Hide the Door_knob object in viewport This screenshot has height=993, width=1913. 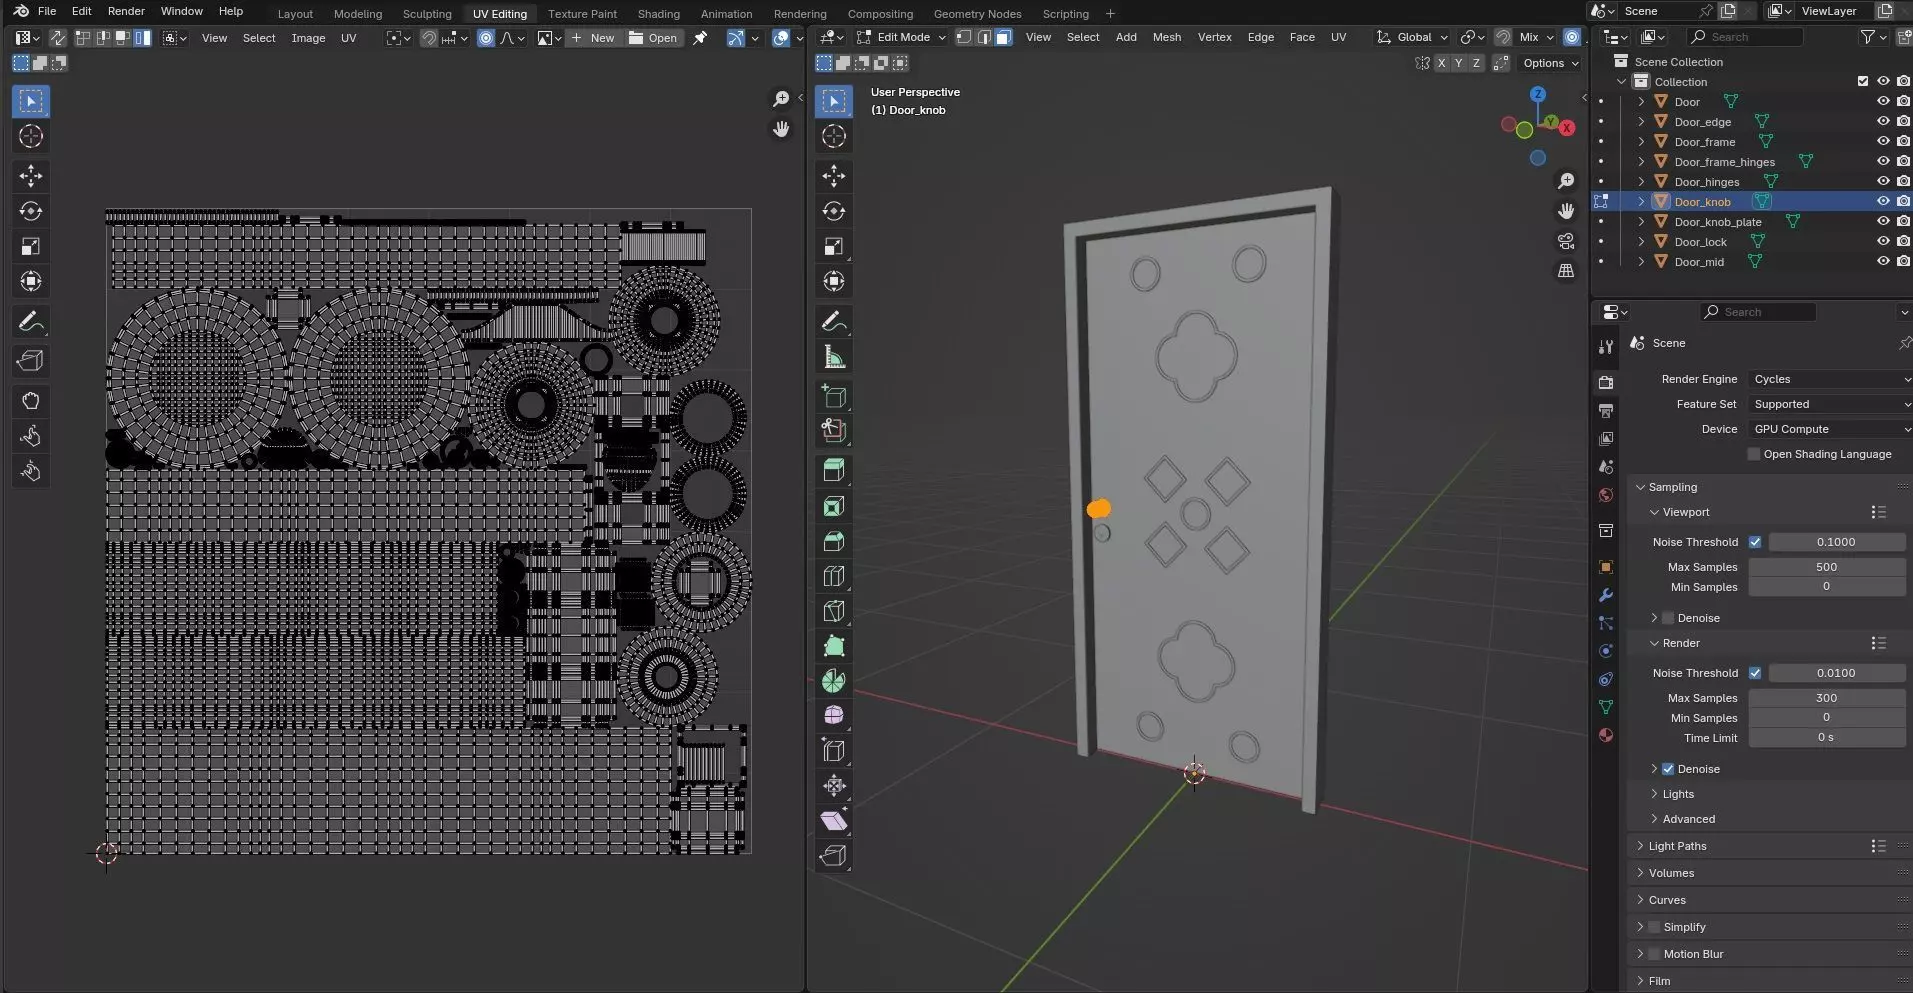pyautogui.click(x=1883, y=202)
